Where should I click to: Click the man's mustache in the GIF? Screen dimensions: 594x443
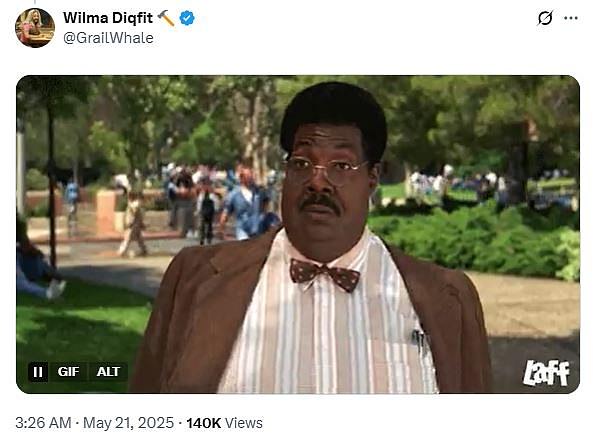point(320,203)
